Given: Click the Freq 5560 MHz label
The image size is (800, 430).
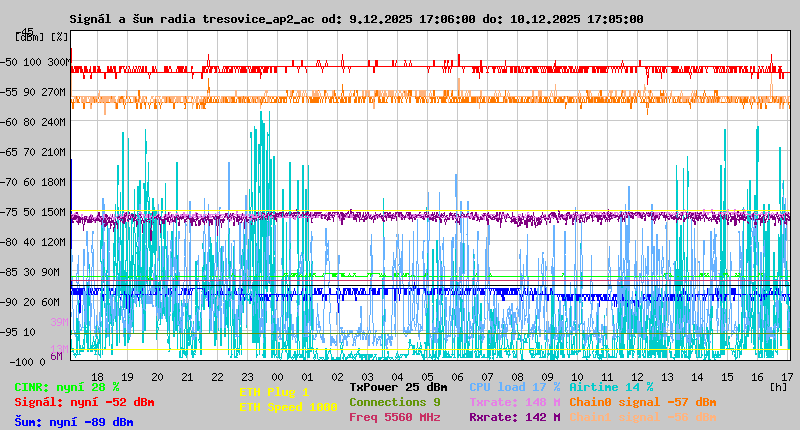Looking at the screenshot, I should [x=394, y=417].
